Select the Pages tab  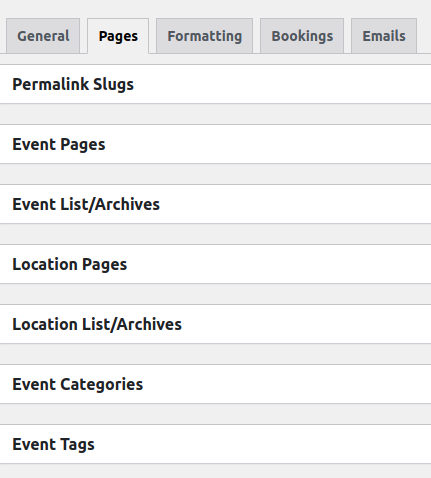pyautogui.click(x=118, y=36)
